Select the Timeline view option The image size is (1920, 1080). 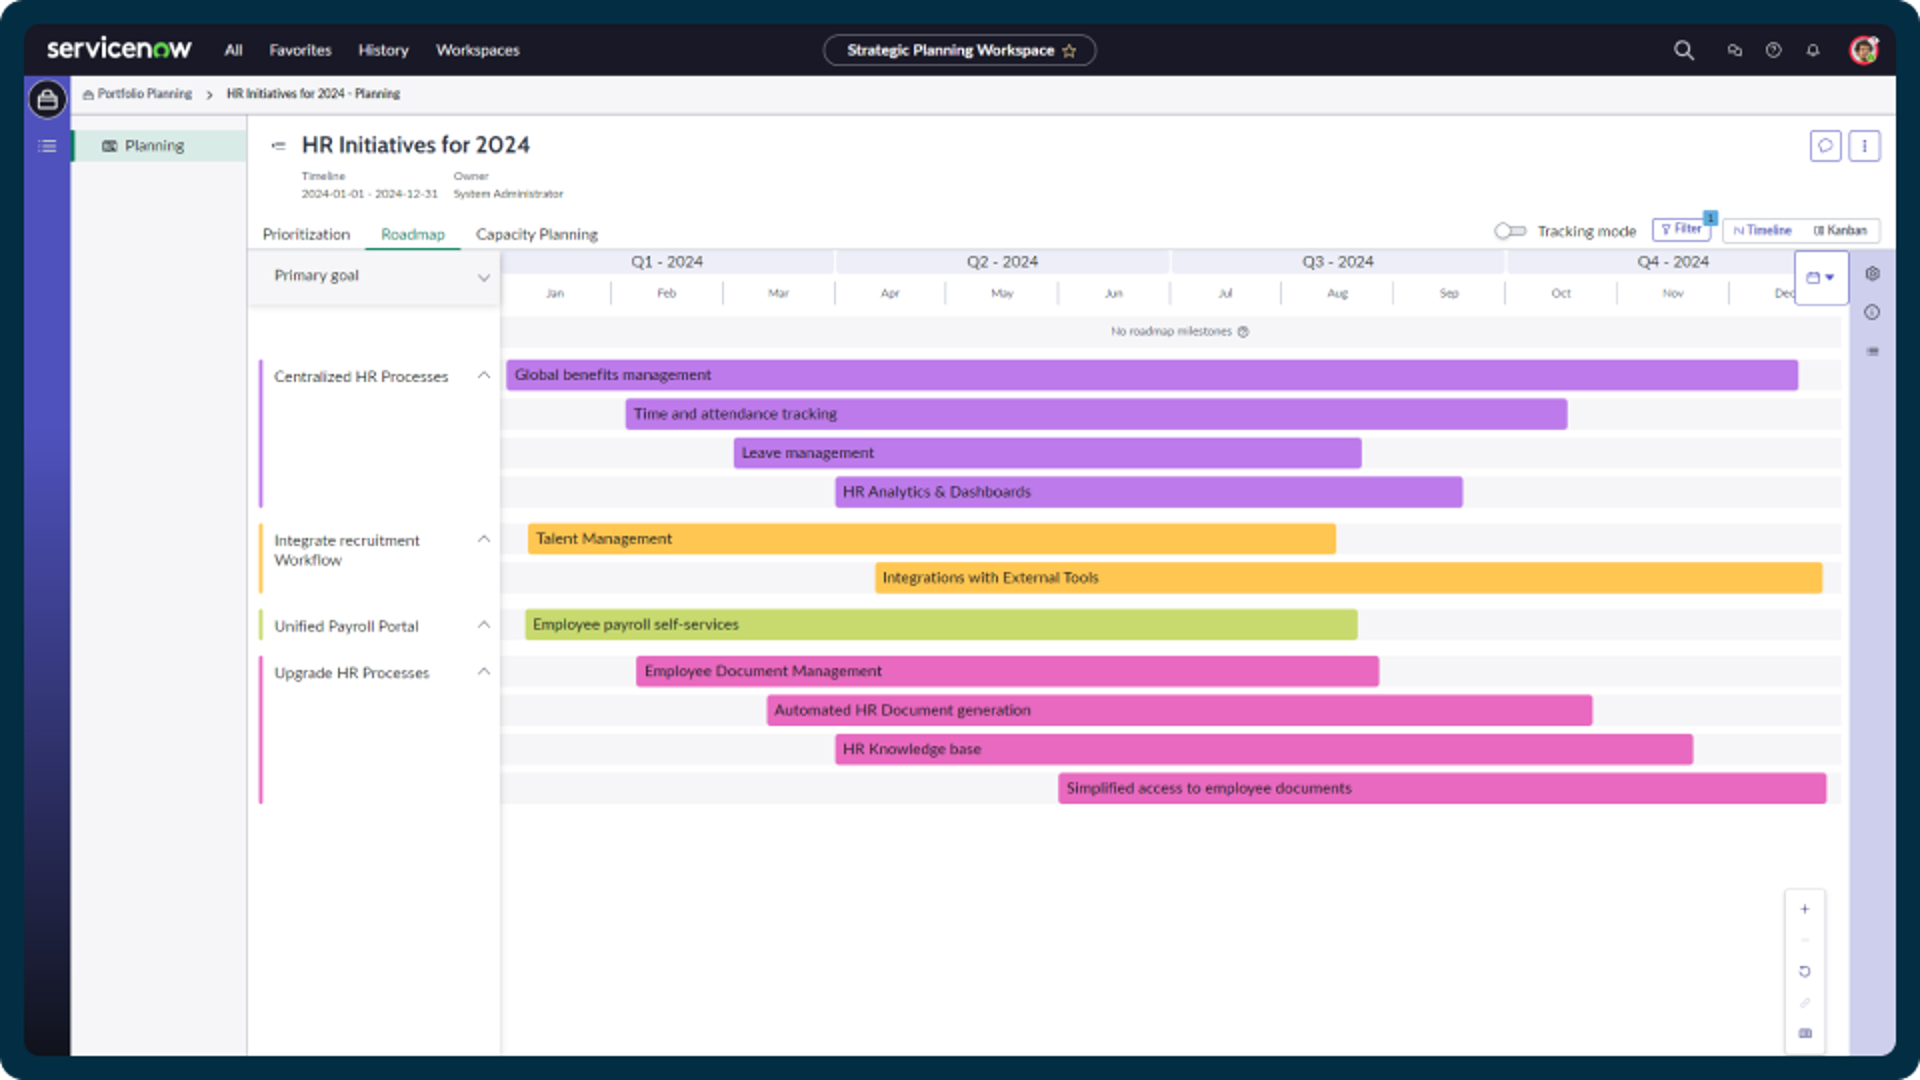1761,230
